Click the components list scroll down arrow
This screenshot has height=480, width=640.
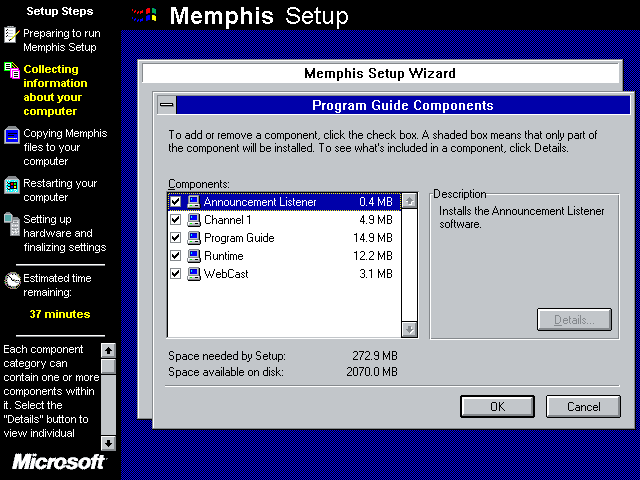pyautogui.click(x=409, y=329)
